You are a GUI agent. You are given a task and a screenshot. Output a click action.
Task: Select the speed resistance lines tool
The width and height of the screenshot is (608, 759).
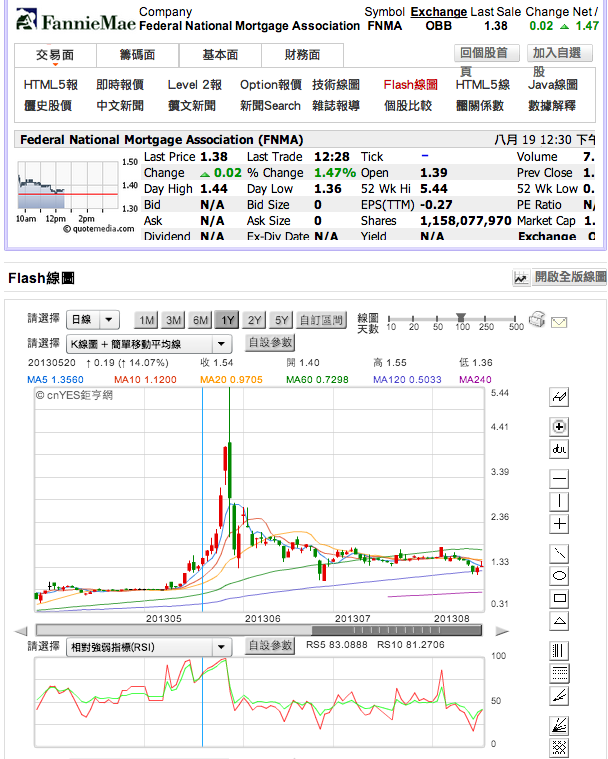point(559,696)
